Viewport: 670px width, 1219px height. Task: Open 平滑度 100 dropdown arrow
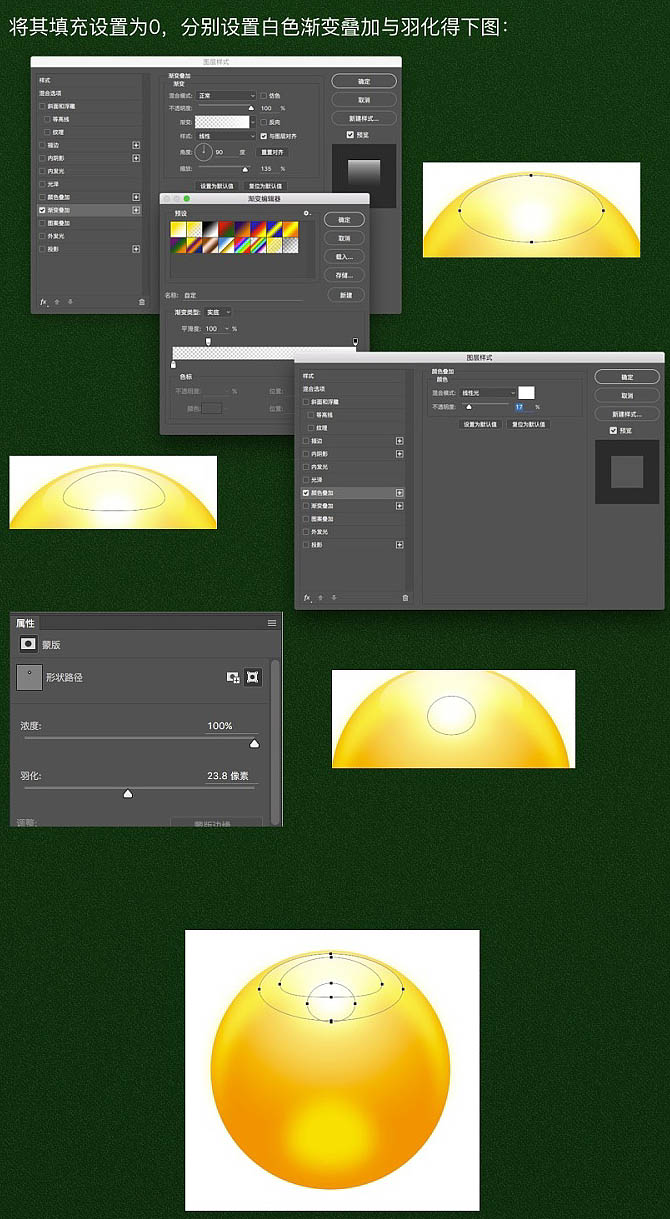coord(226,329)
